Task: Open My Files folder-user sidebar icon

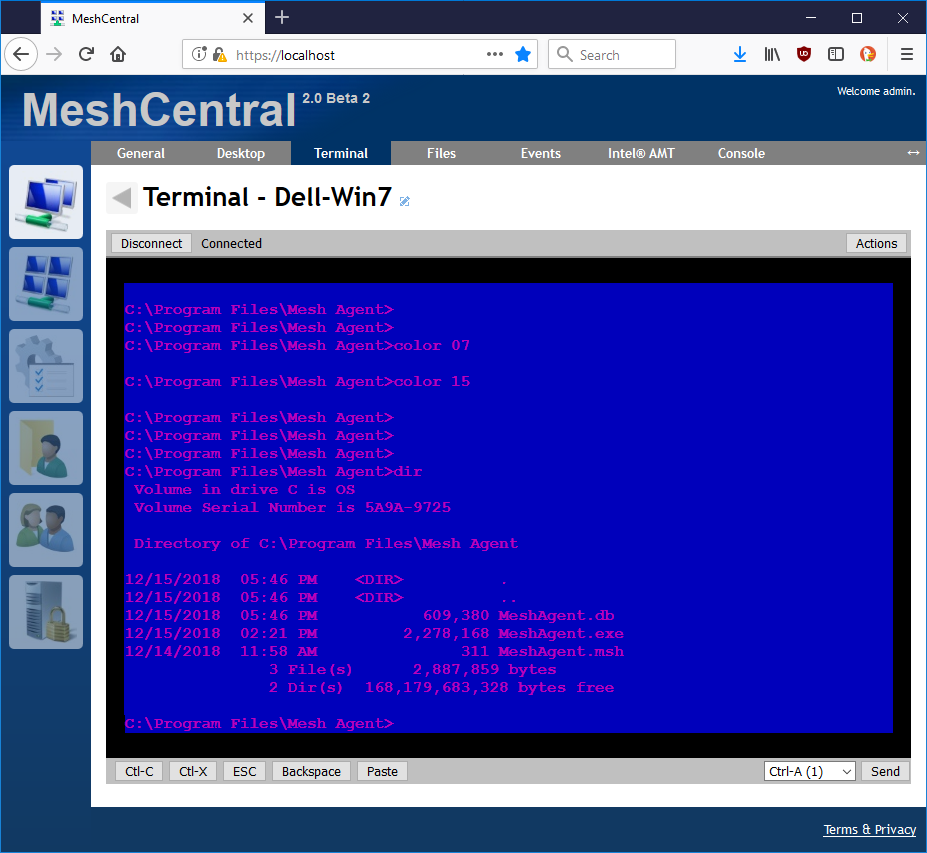Action: (x=46, y=448)
